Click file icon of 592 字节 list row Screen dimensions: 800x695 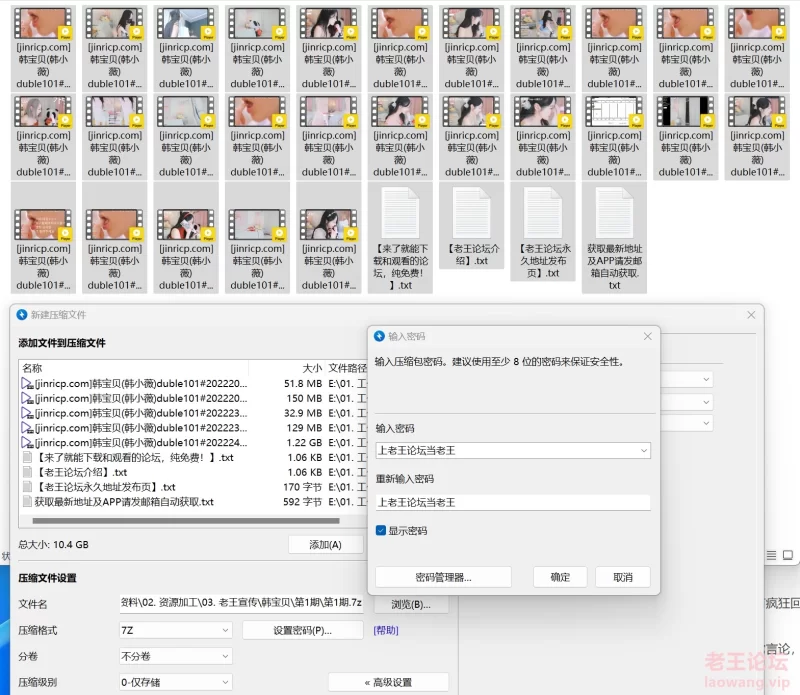coord(28,502)
